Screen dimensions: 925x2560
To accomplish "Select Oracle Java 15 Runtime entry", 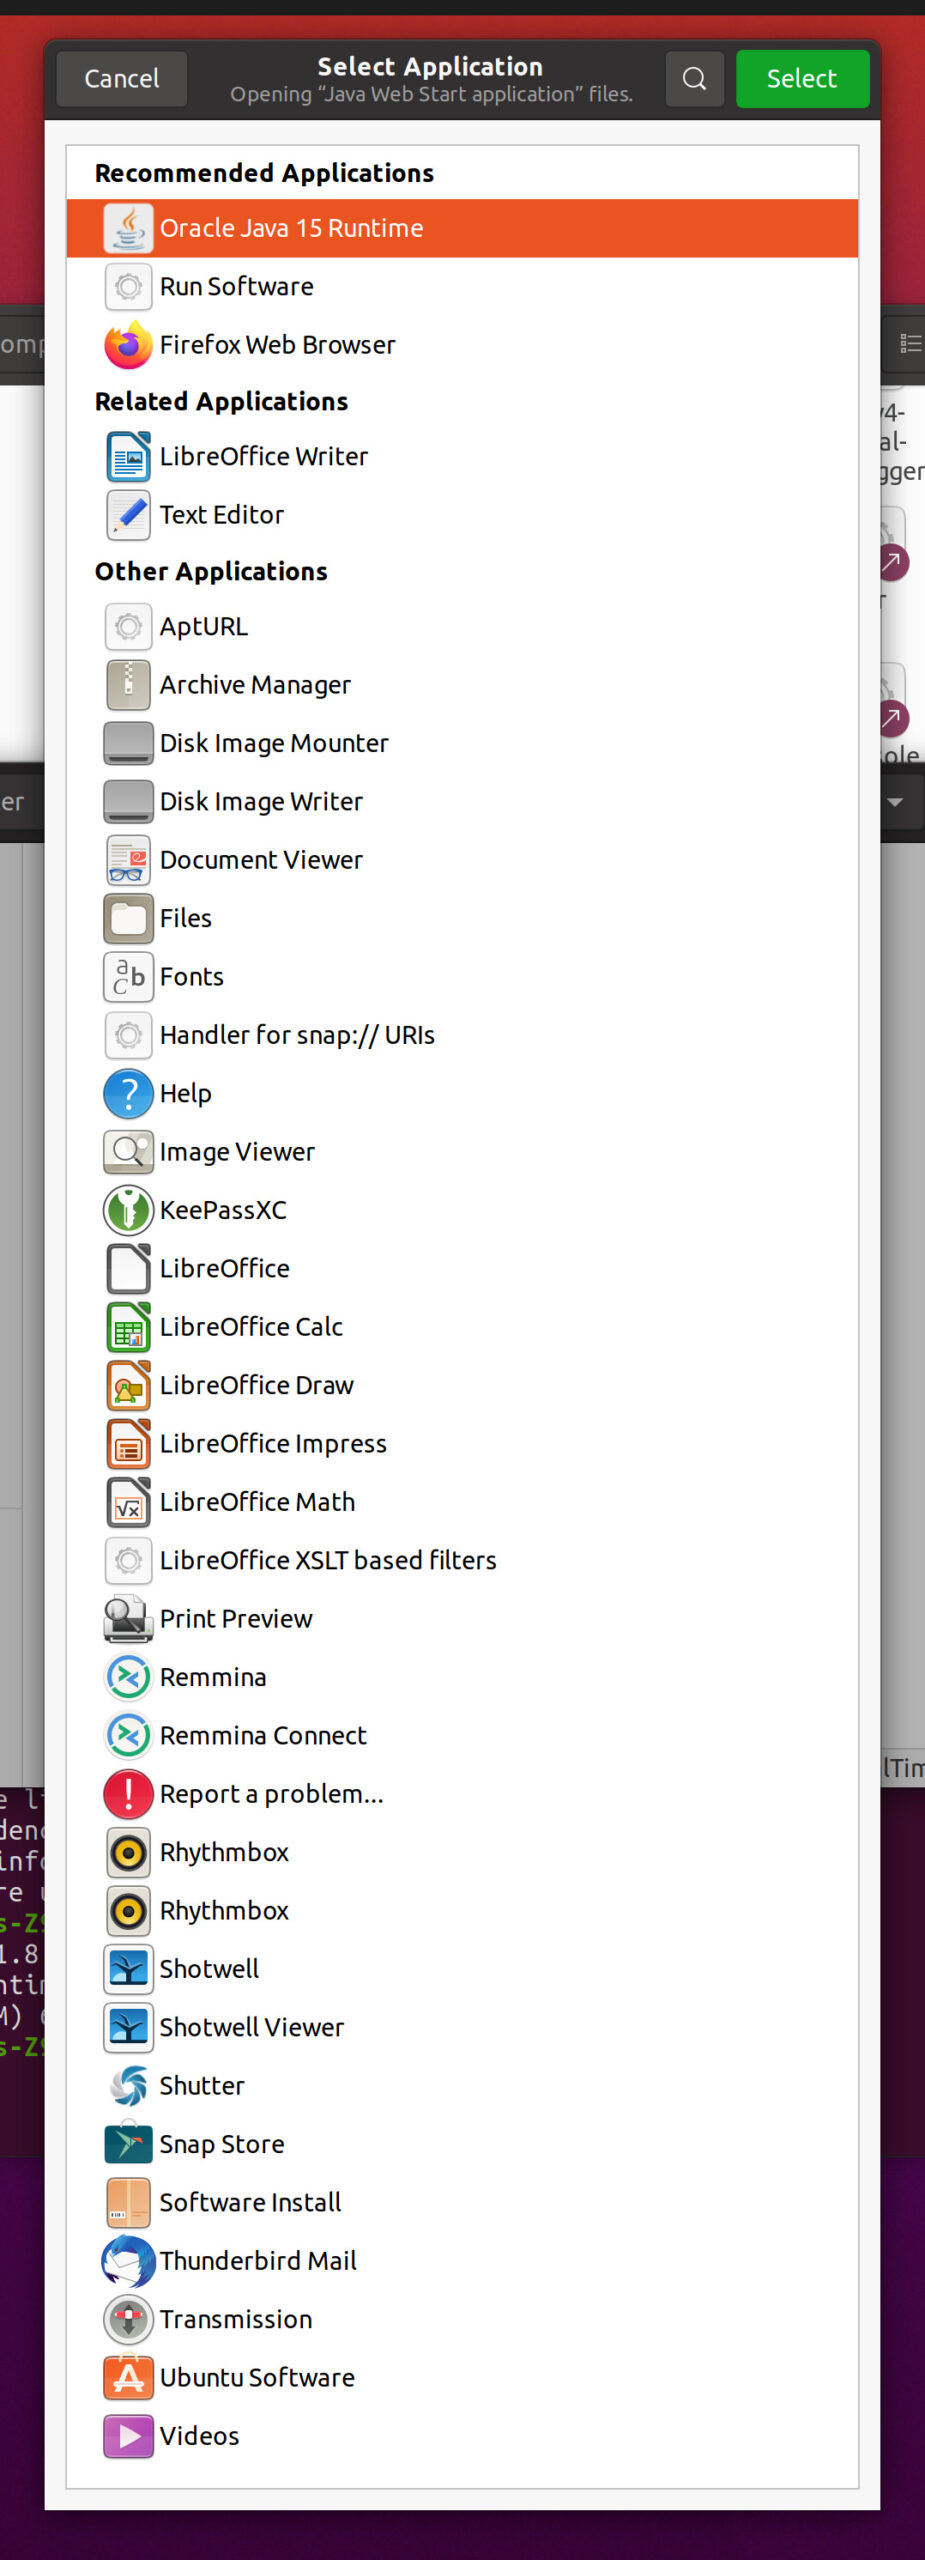I will pyautogui.click(x=291, y=228).
